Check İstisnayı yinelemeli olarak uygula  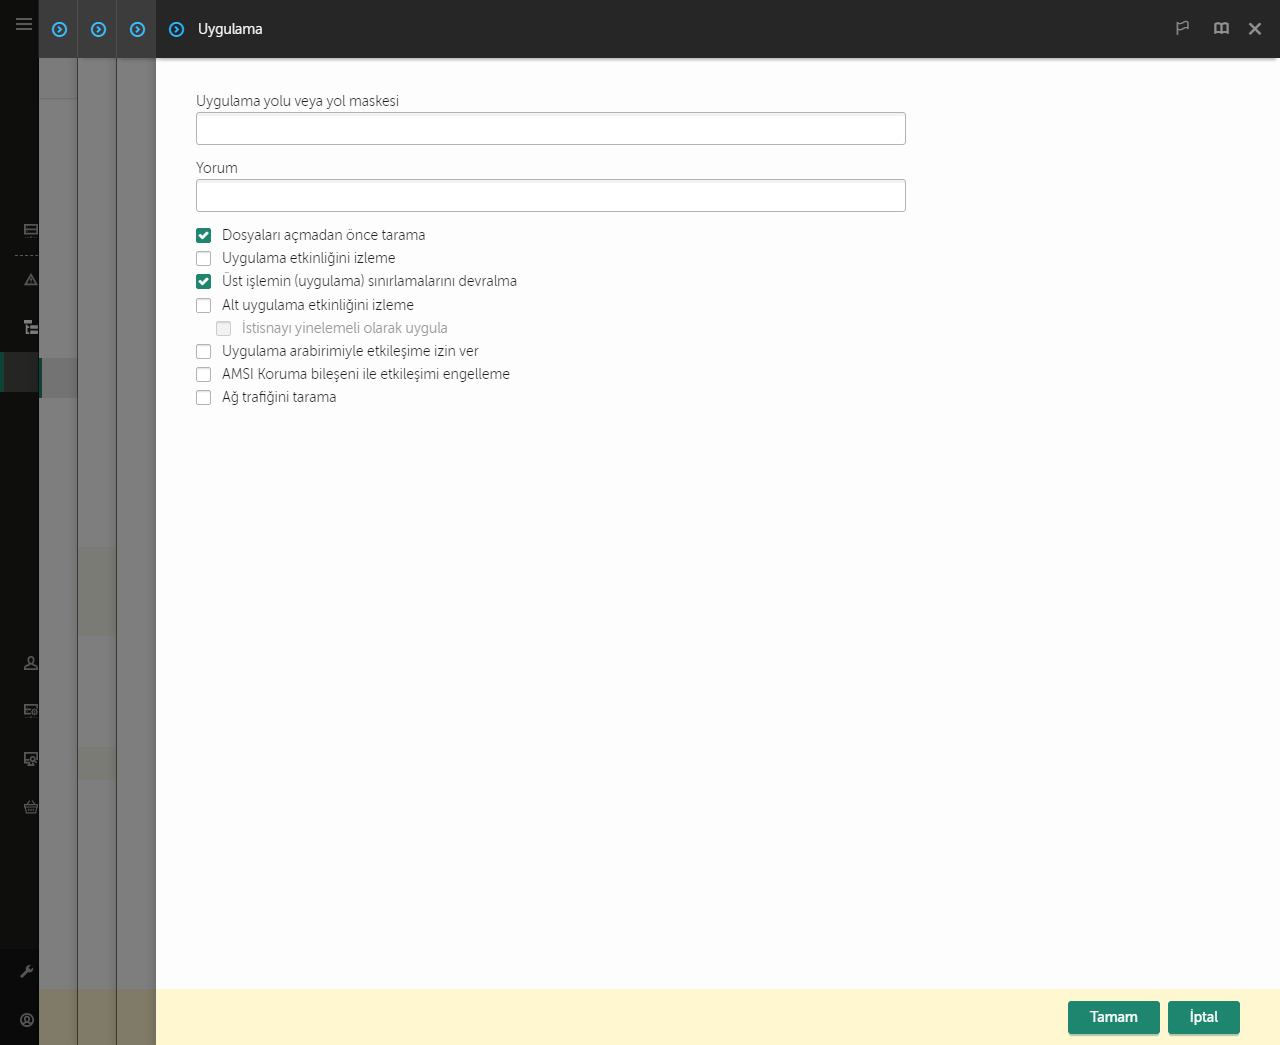click(x=224, y=328)
